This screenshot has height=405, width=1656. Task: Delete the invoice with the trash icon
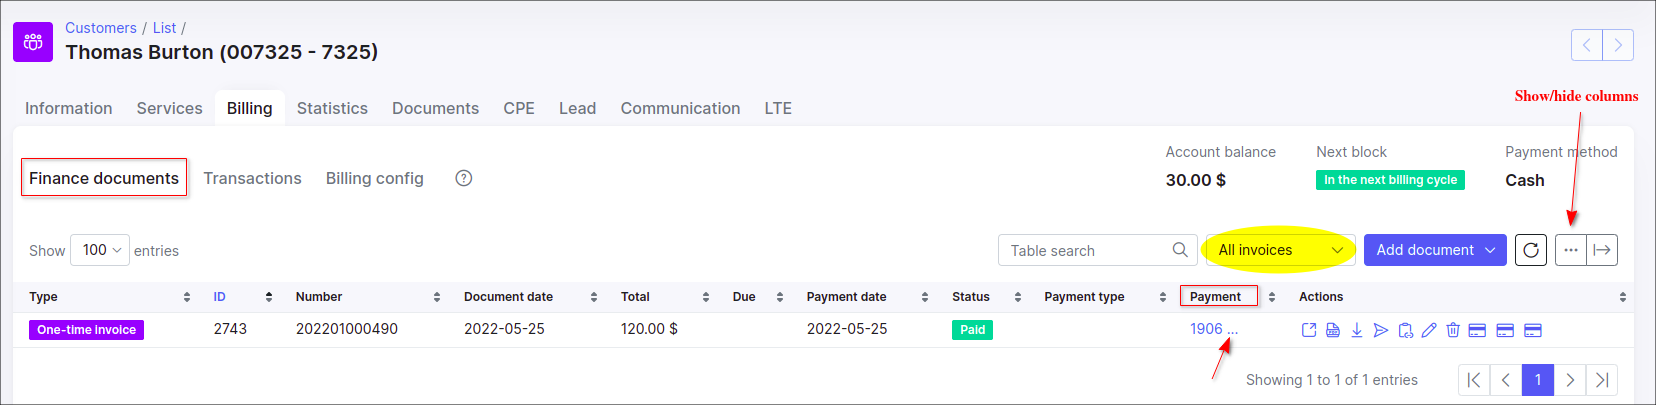click(1453, 330)
